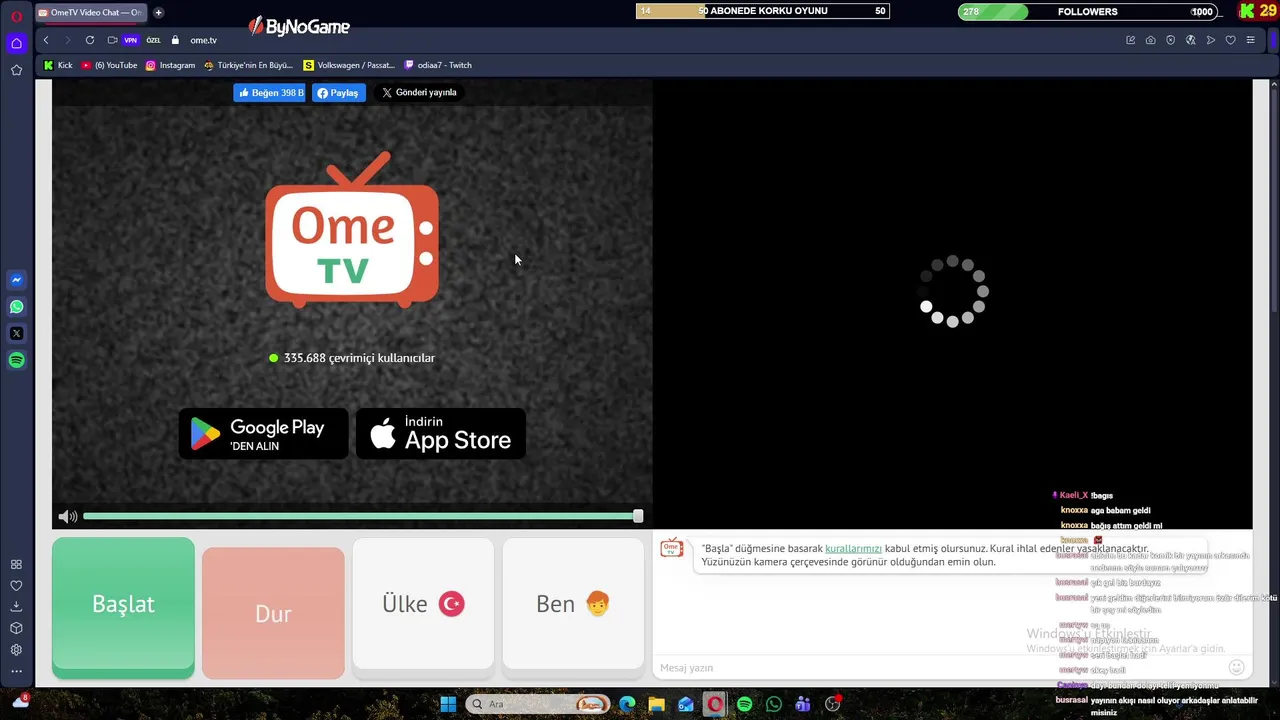Viewport: 1280px width, 720px height.
Task: Open the edit-page pencil icon in toolbar
Action: click(1130, 40)
